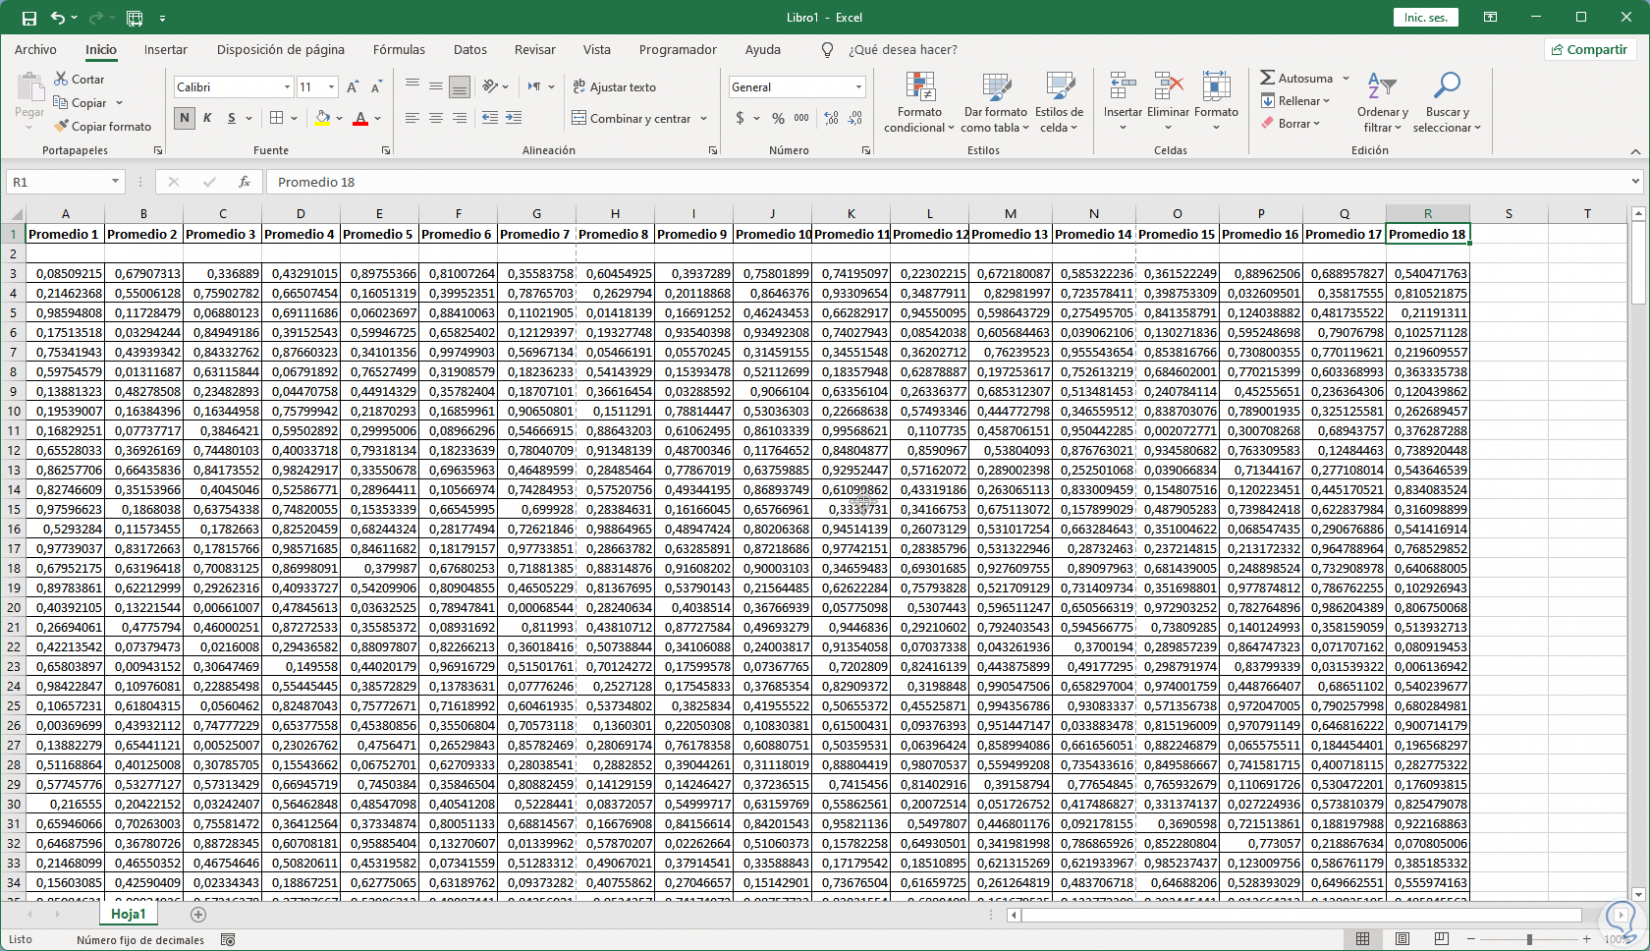The width and height of the screenshot is (1650, 951).
Task: Apply red font color to the cell
Action: [361, 118]
